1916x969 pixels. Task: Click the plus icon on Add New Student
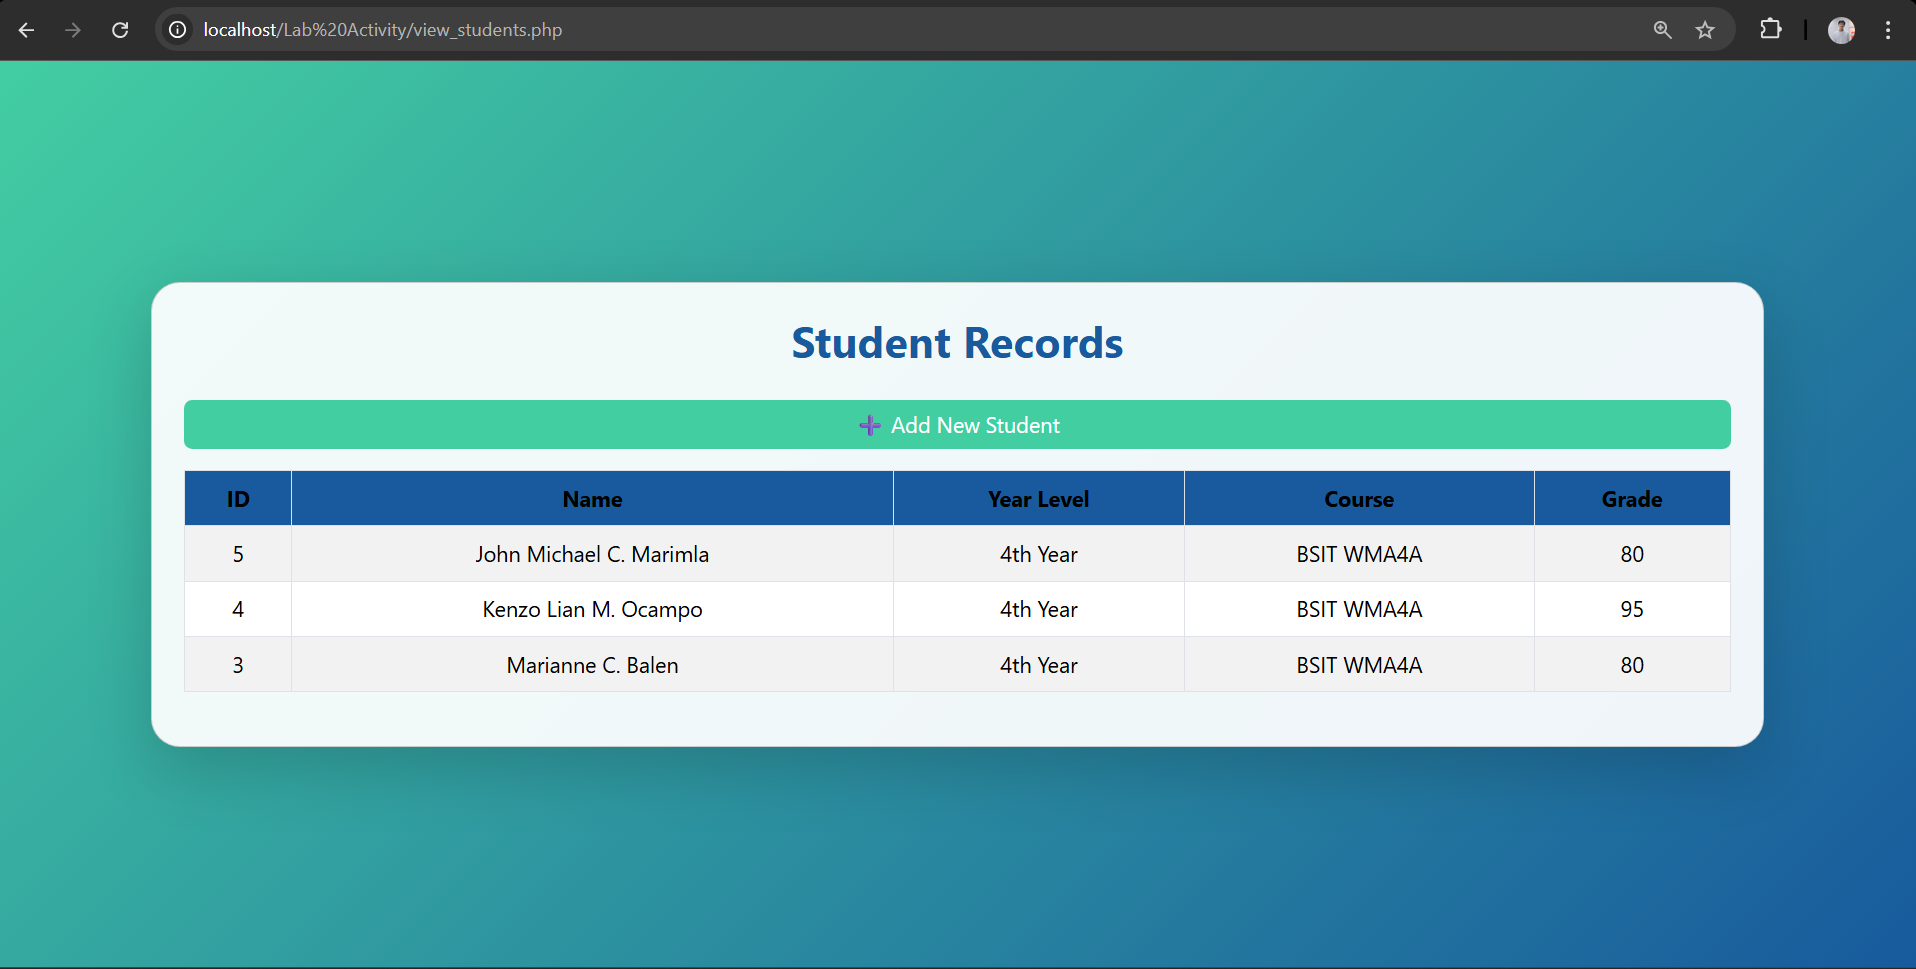(867, 425)
